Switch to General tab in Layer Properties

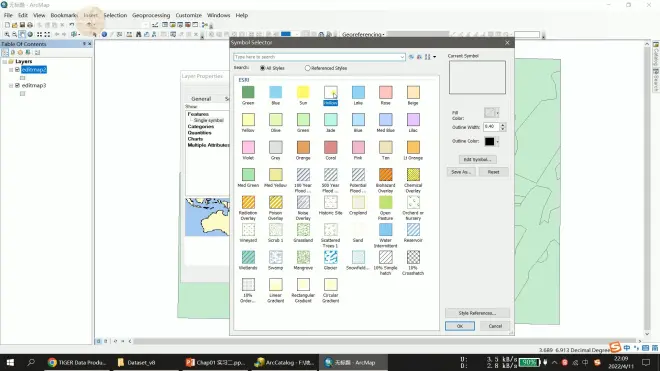(201, 99)
